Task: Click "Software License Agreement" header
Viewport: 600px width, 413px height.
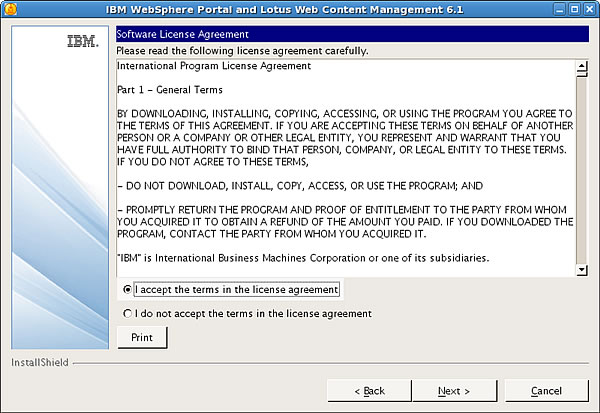Action: [x=352, y=34]
